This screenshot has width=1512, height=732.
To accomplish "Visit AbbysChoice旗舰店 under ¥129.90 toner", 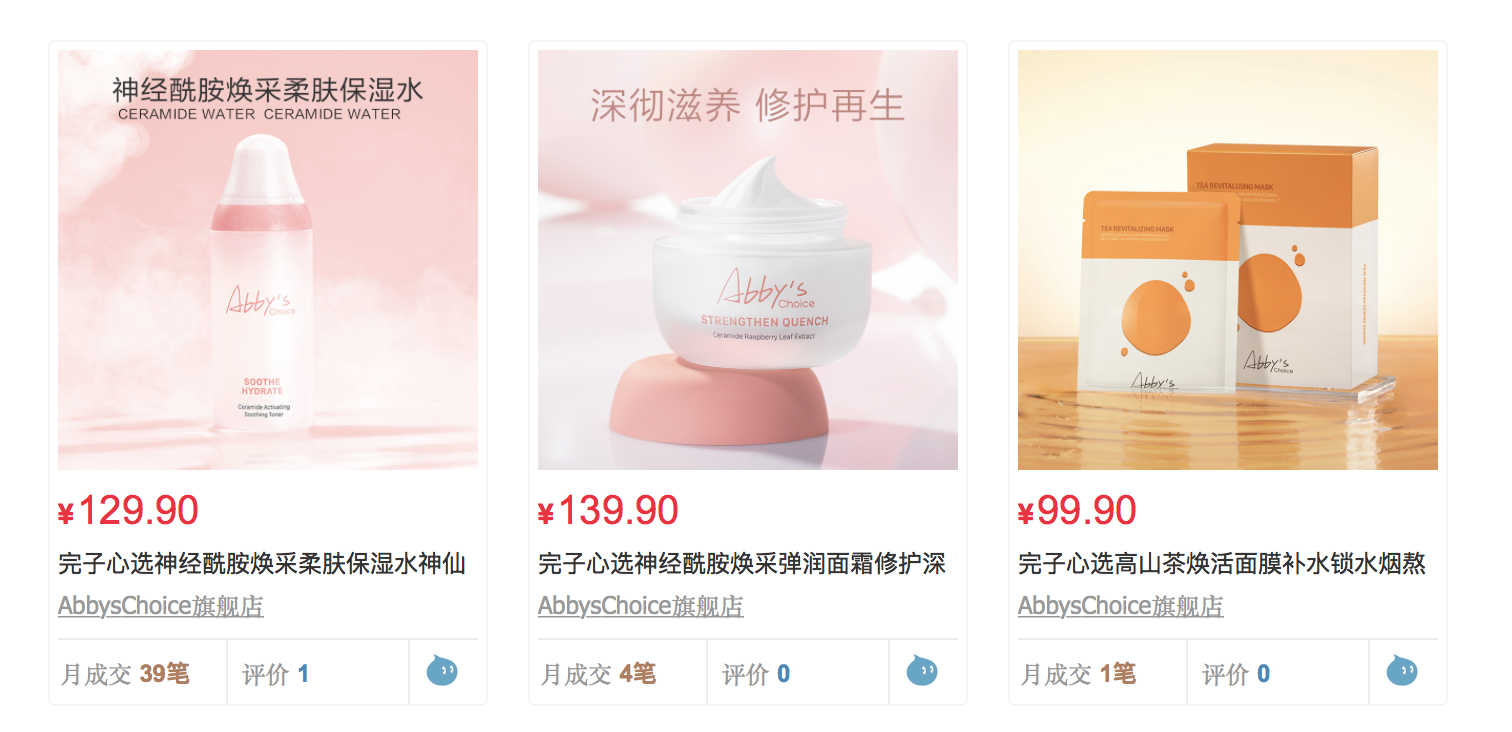I will coord(161,606).
